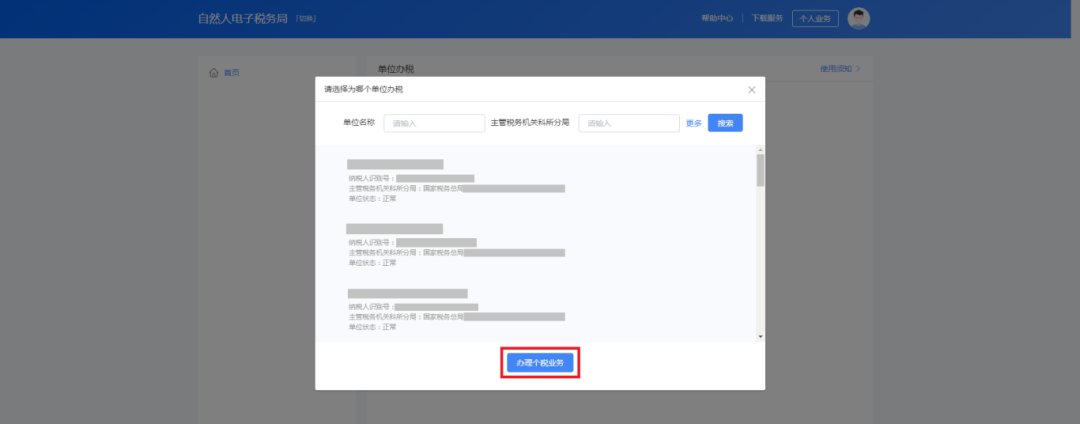
Task: Focus the 单位名称 input field
Action: pyautogui.click(x=434, y=123)
